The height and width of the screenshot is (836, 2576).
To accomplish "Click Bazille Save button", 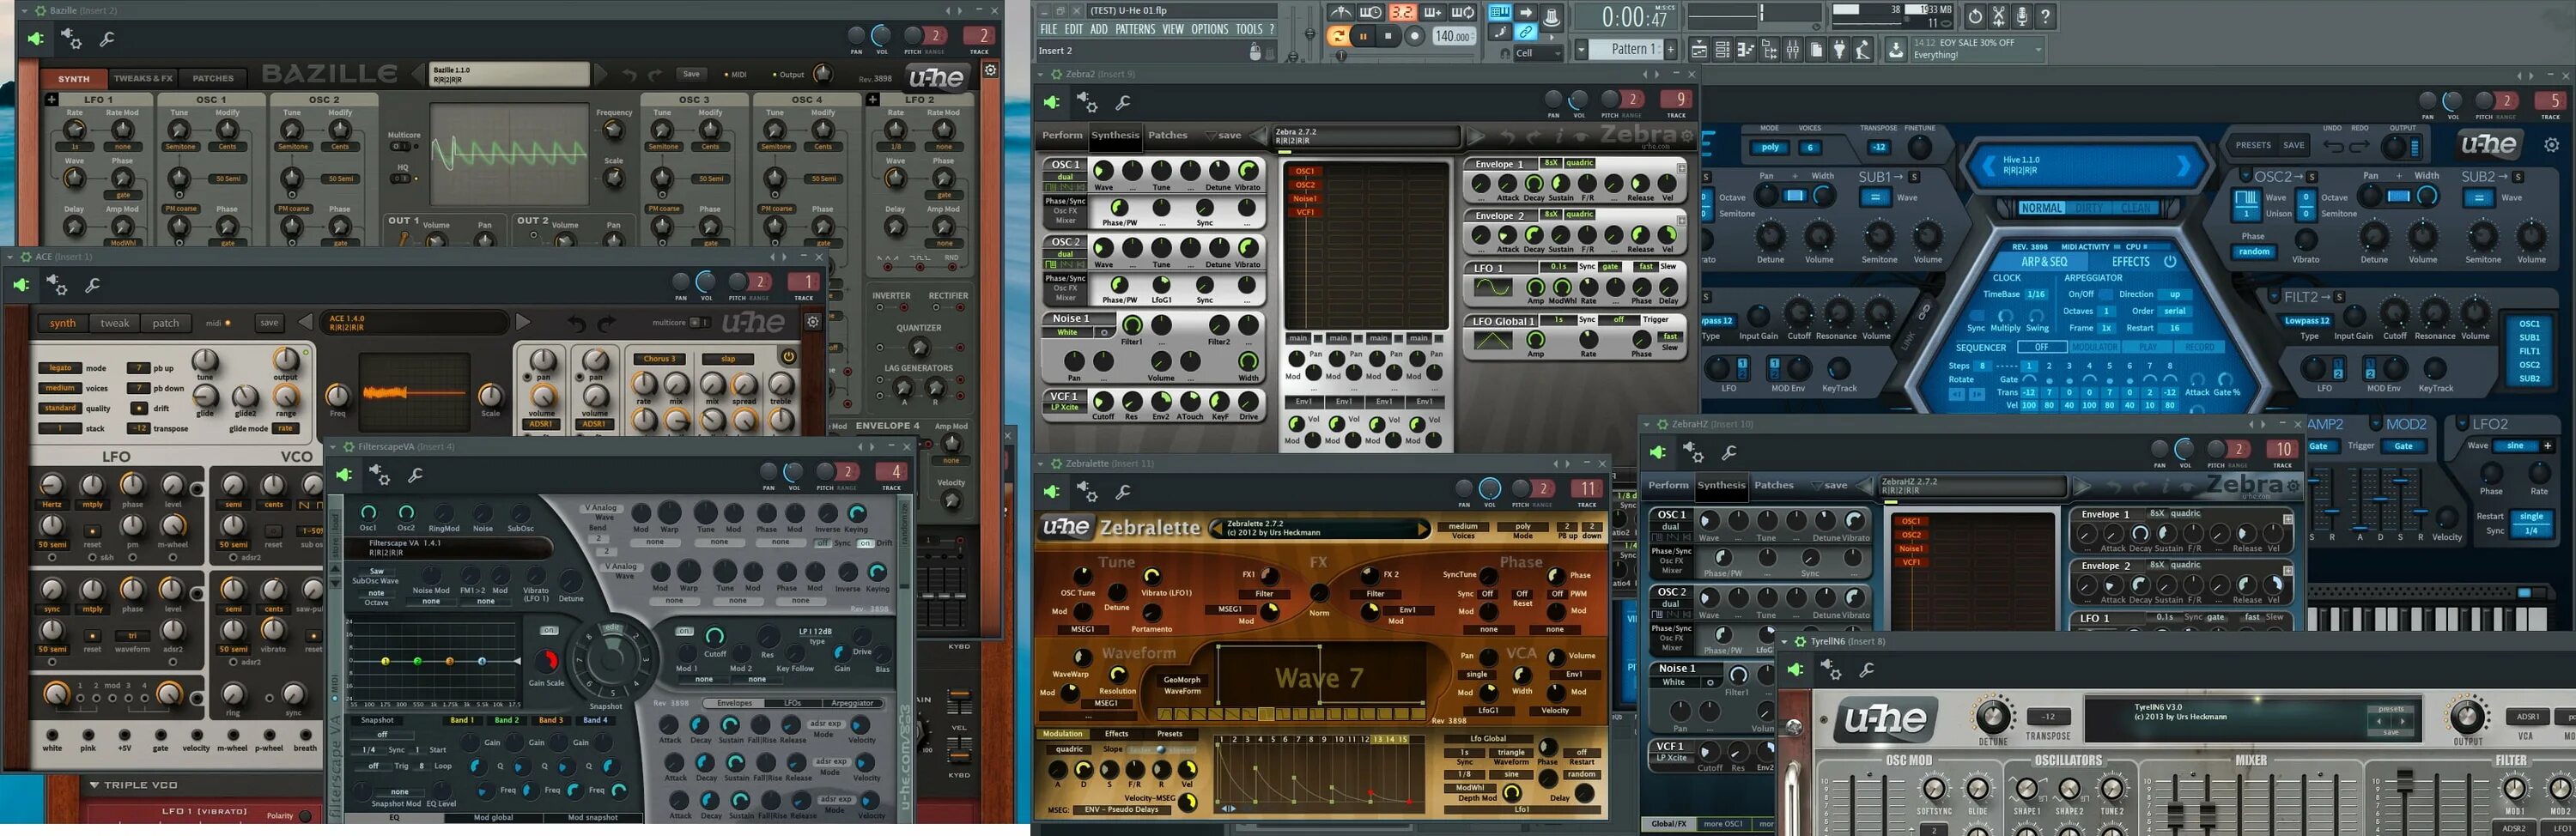I will coord(691,74).
